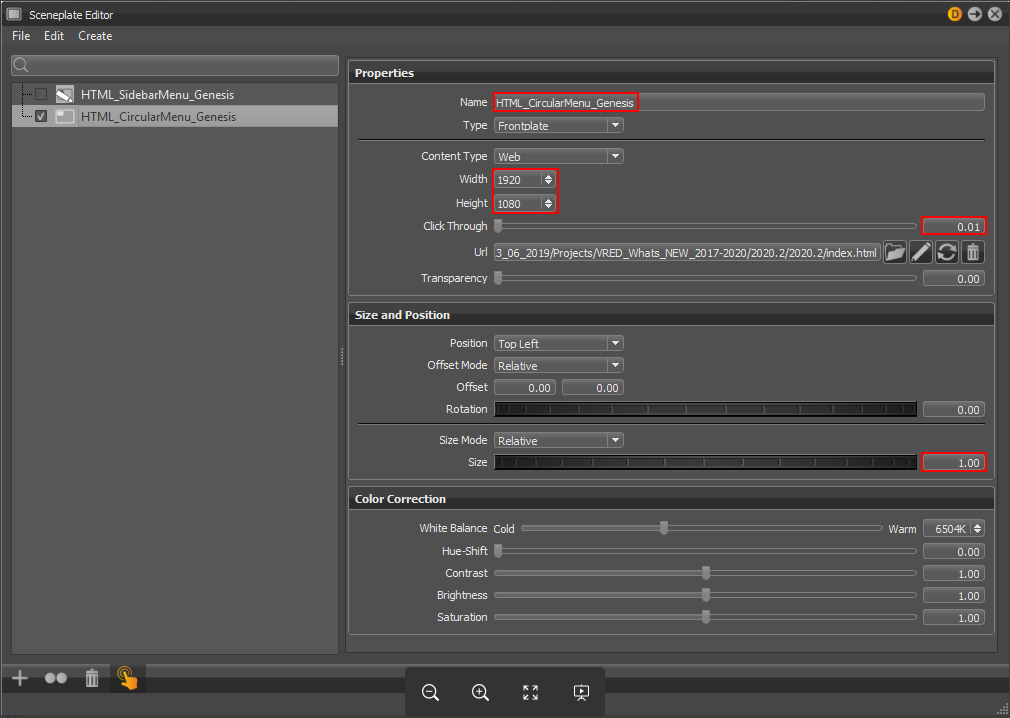Duplicate the selected sceneplate
1010x718 pixels.
pos(55,677)
